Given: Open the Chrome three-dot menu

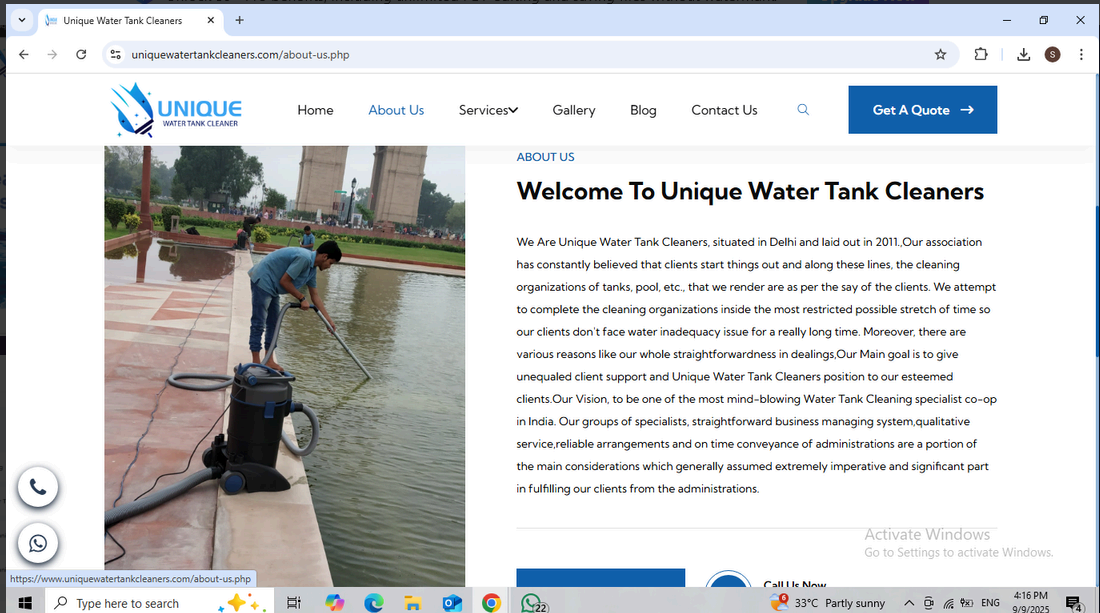Looking at the screenshot, I should coord(1081,55).
